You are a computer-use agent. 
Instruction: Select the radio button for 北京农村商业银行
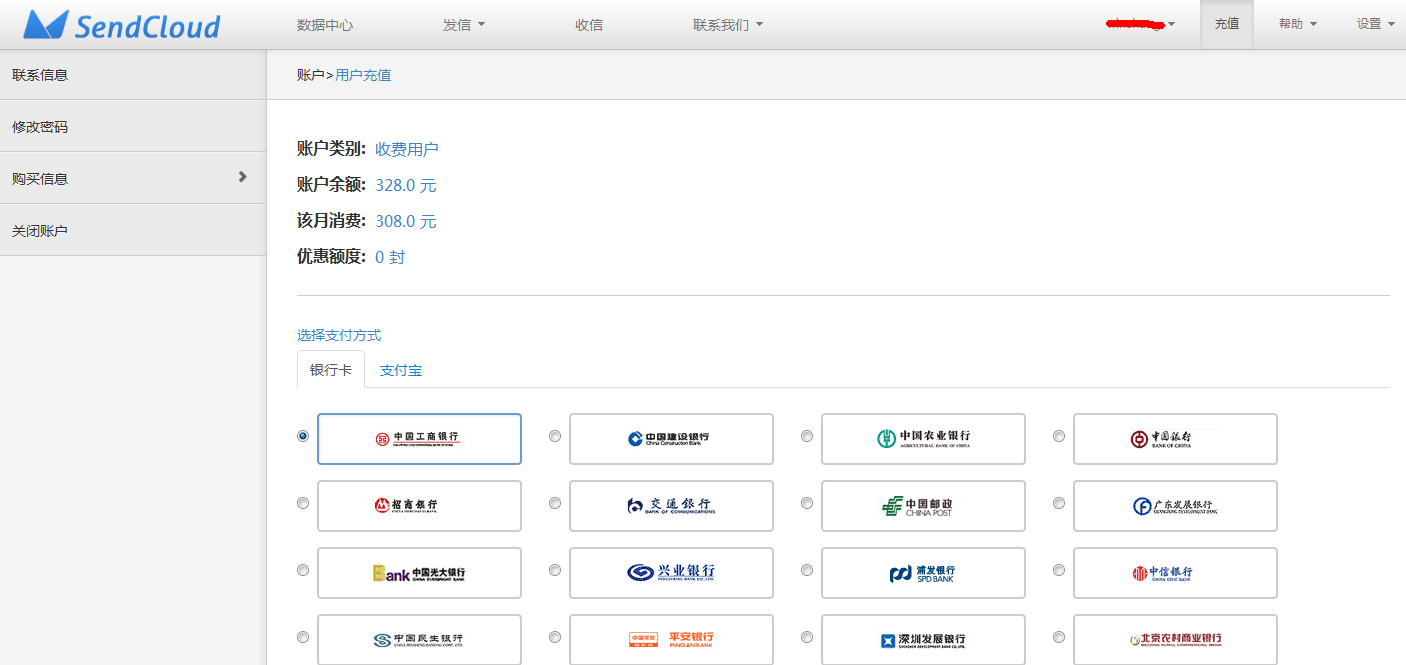1059,637
